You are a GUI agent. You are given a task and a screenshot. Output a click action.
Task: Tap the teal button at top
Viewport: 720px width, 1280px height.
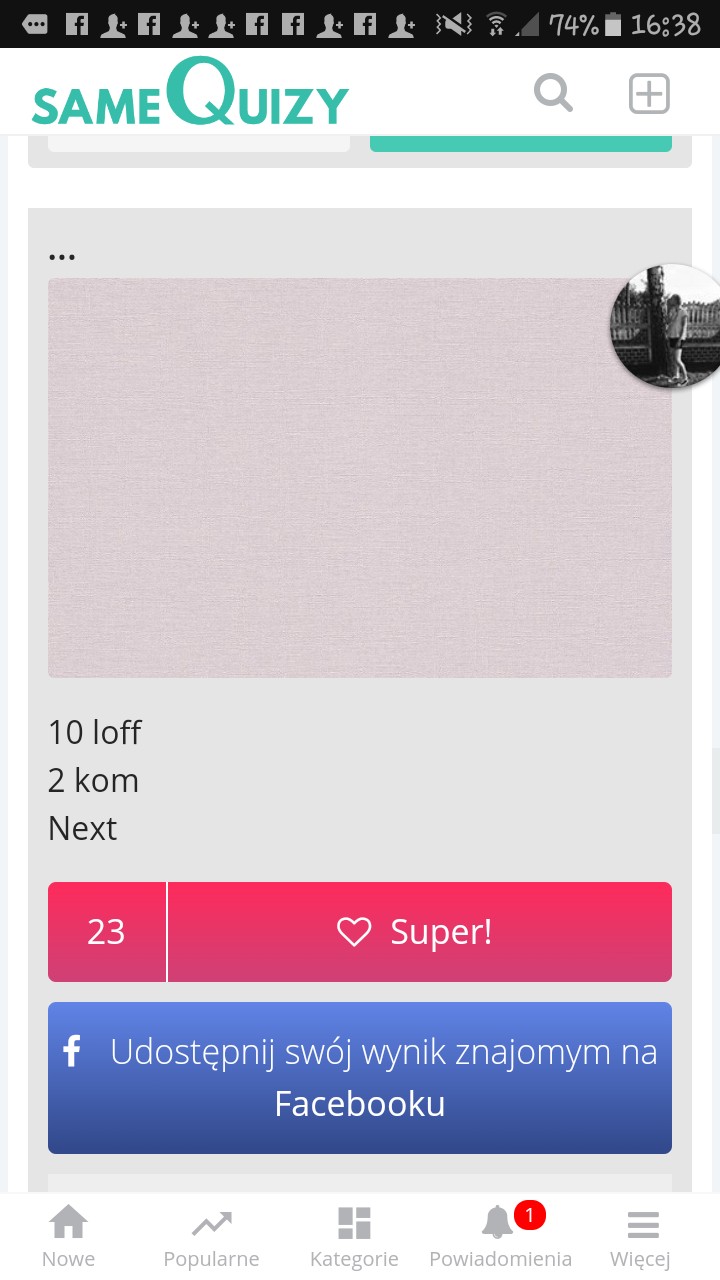[521, 143]
